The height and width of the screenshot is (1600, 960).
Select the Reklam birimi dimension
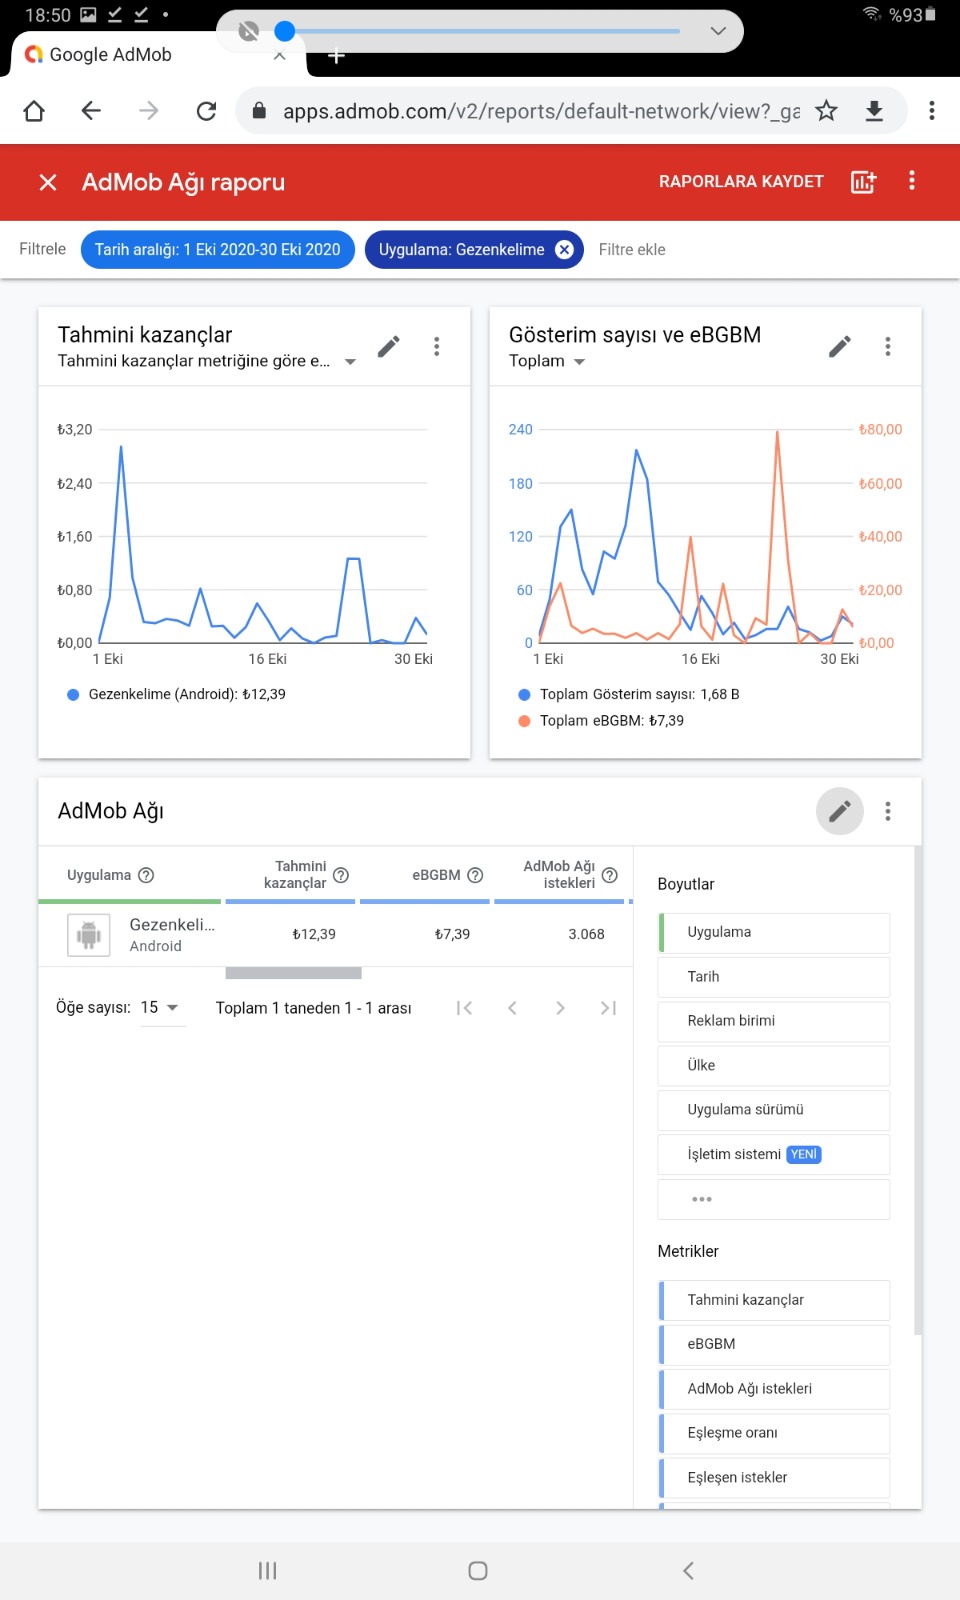pyautogui.click(x=774, y=1021)
